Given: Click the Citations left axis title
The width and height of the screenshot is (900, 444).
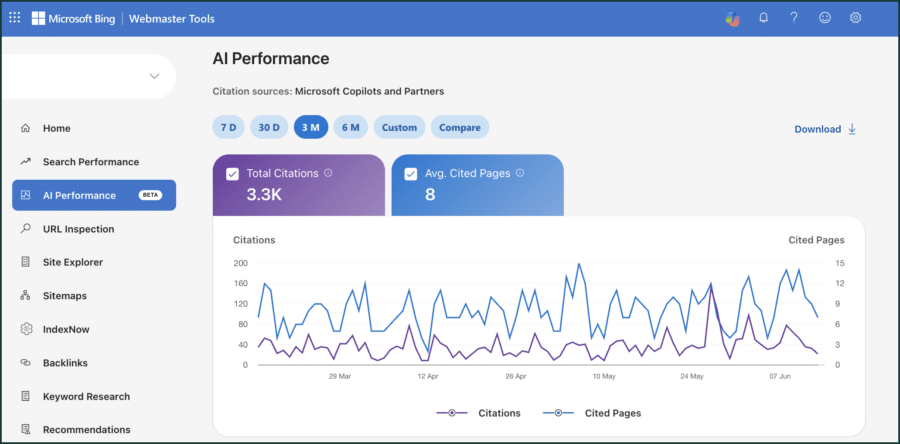Looking at the screenshot, I should tap(254, 240).
